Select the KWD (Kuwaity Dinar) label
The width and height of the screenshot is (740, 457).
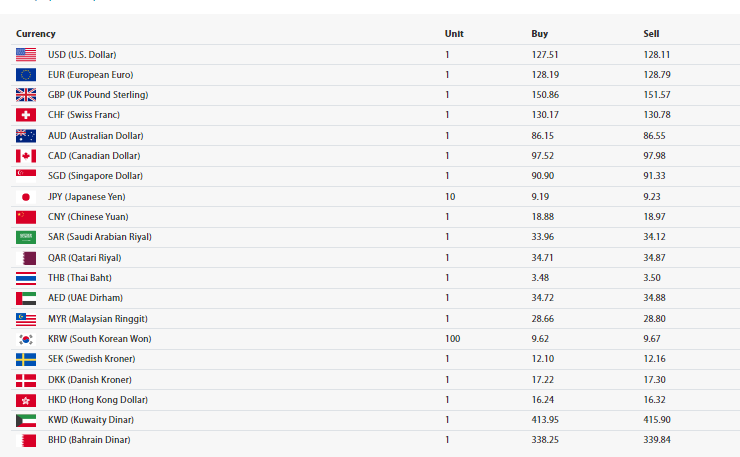(90, 420)
